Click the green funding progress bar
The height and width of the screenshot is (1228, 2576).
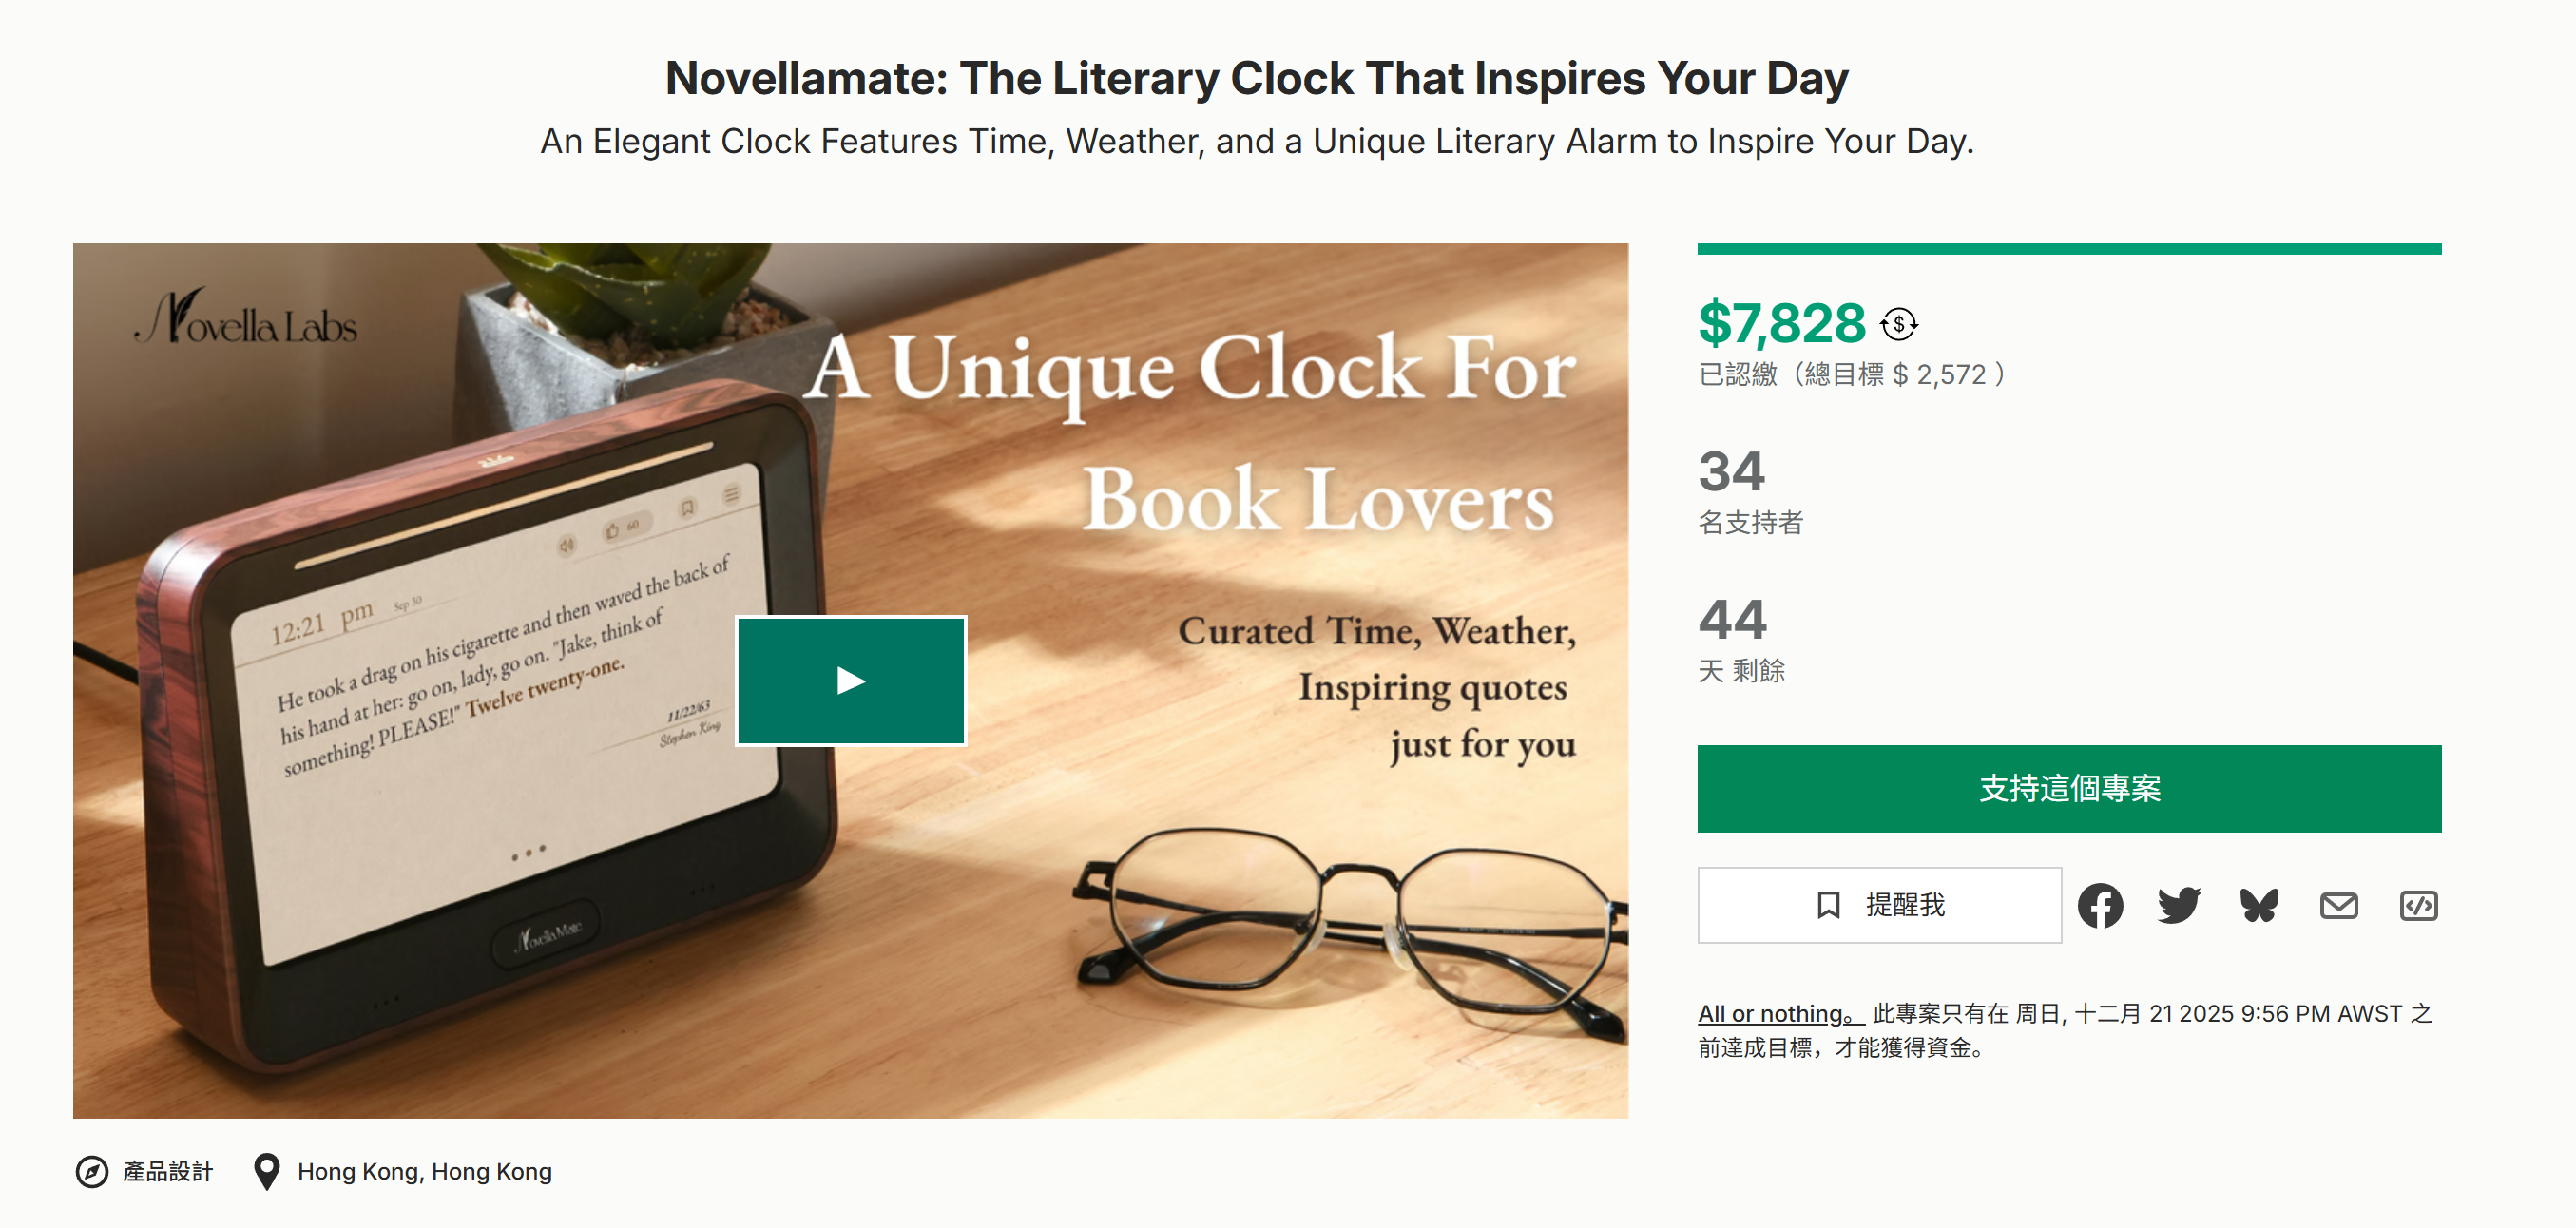pyautogui.click(x=2068, y=249)
